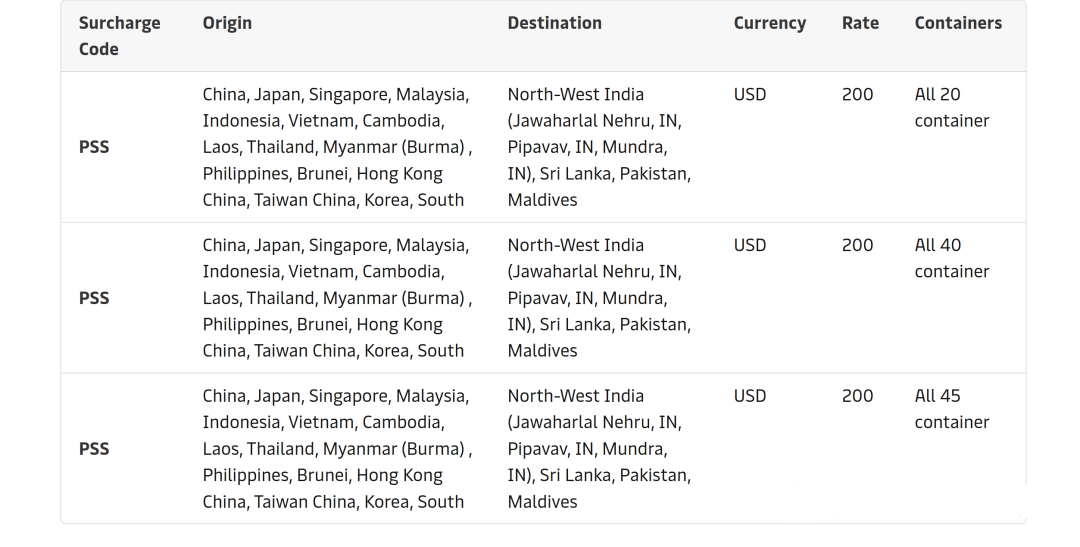Click rate 200 in the 20 container row
The image size is (1080, 547).
tap(857, 95)
